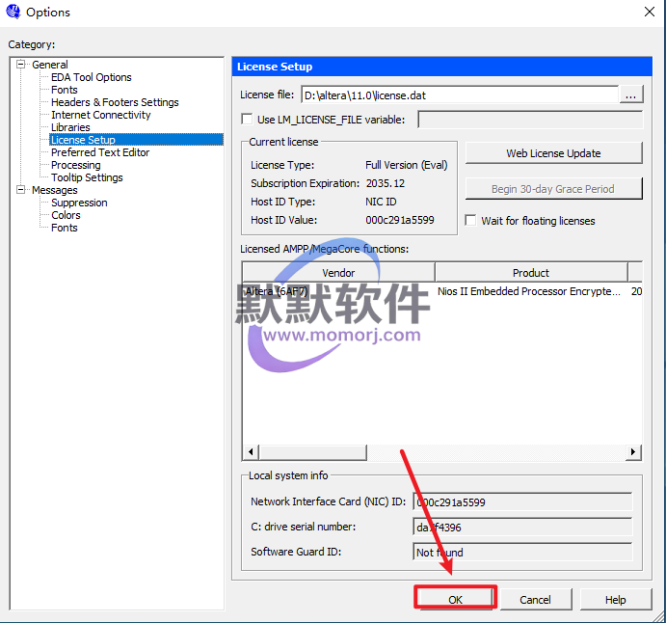The width and height of the screenshot is (666, 623).
Task: Click the Quartus icon in title bar
Action: click(x=13, y=11)
